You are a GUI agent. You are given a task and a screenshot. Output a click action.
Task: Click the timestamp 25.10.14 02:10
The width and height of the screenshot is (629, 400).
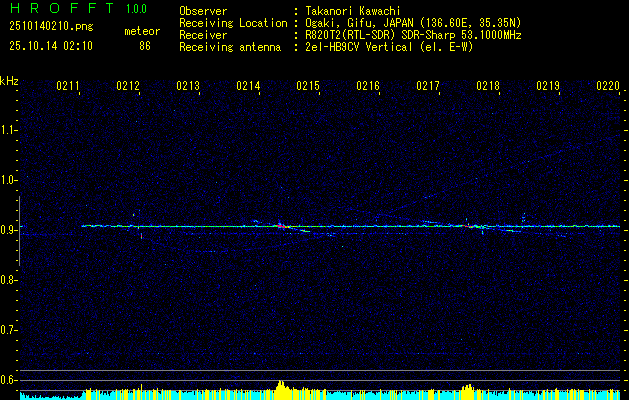tap(51, 46)
